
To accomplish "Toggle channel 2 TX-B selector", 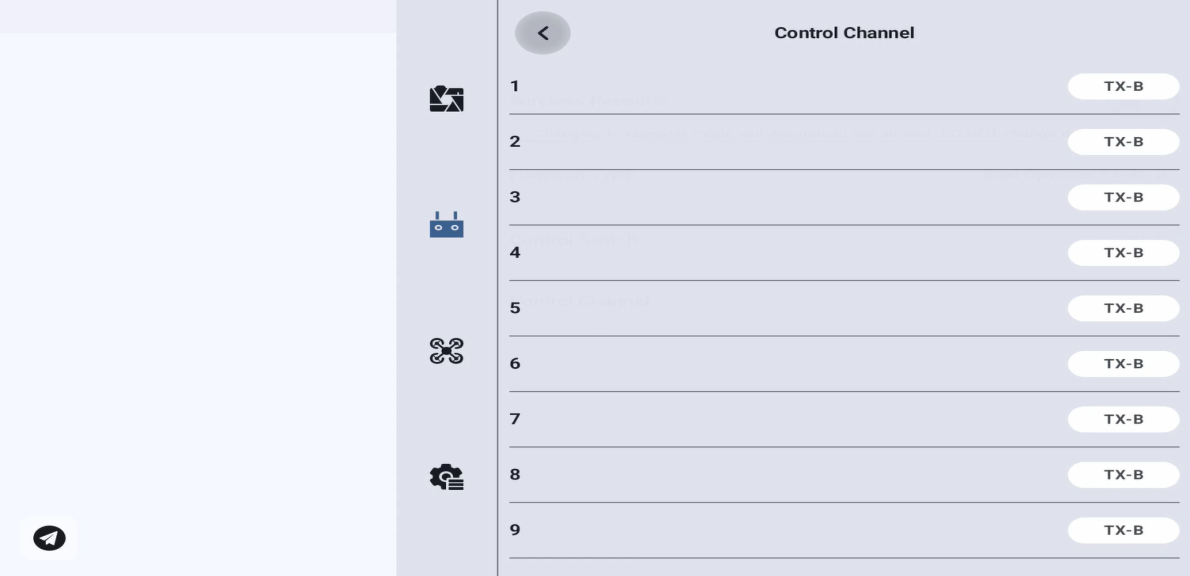I will click(x=1123, y=142).
